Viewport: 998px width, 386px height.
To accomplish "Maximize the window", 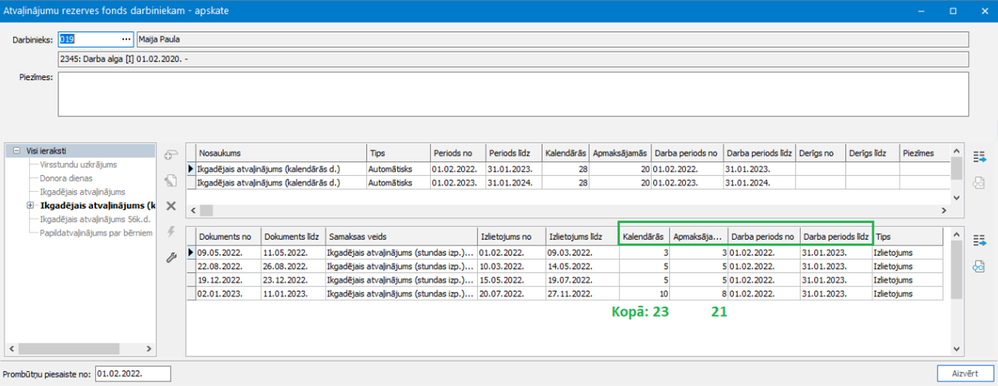I will click(953, 11).
